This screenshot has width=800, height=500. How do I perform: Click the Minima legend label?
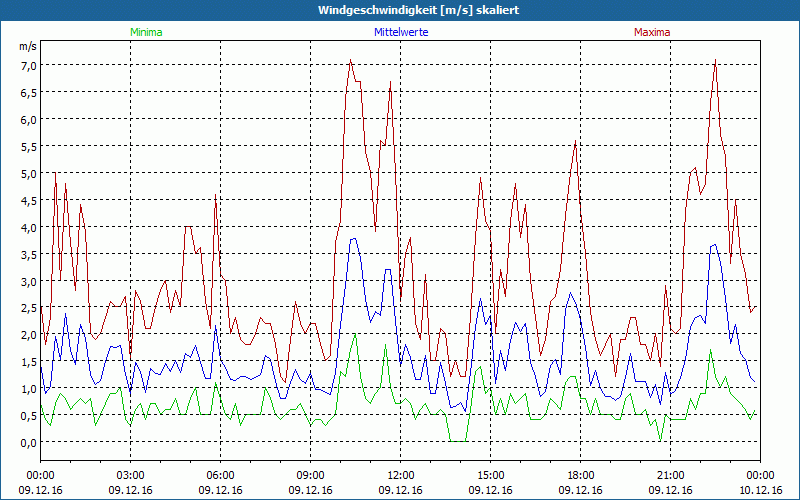(145, 32)
